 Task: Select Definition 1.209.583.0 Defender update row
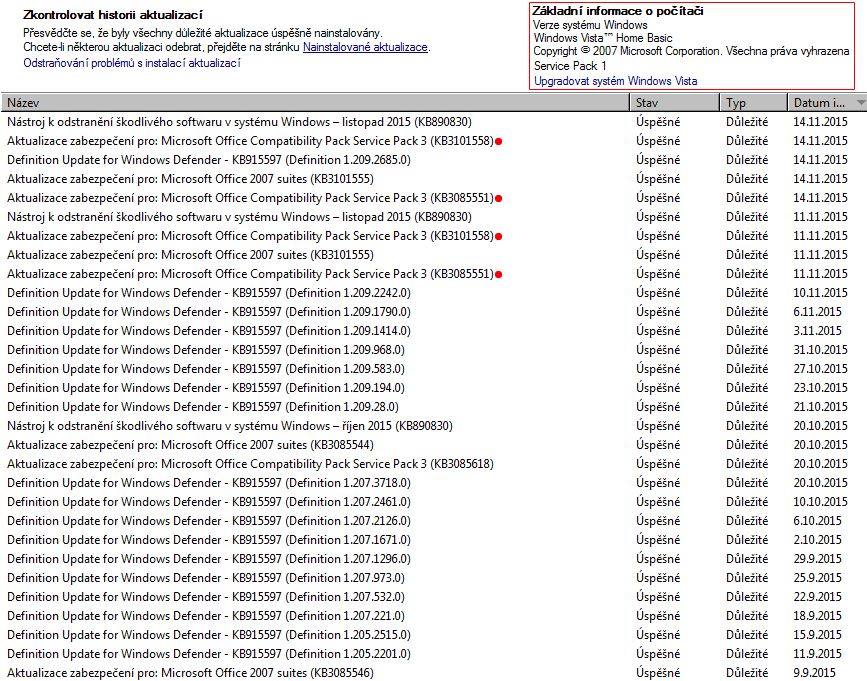434,369
